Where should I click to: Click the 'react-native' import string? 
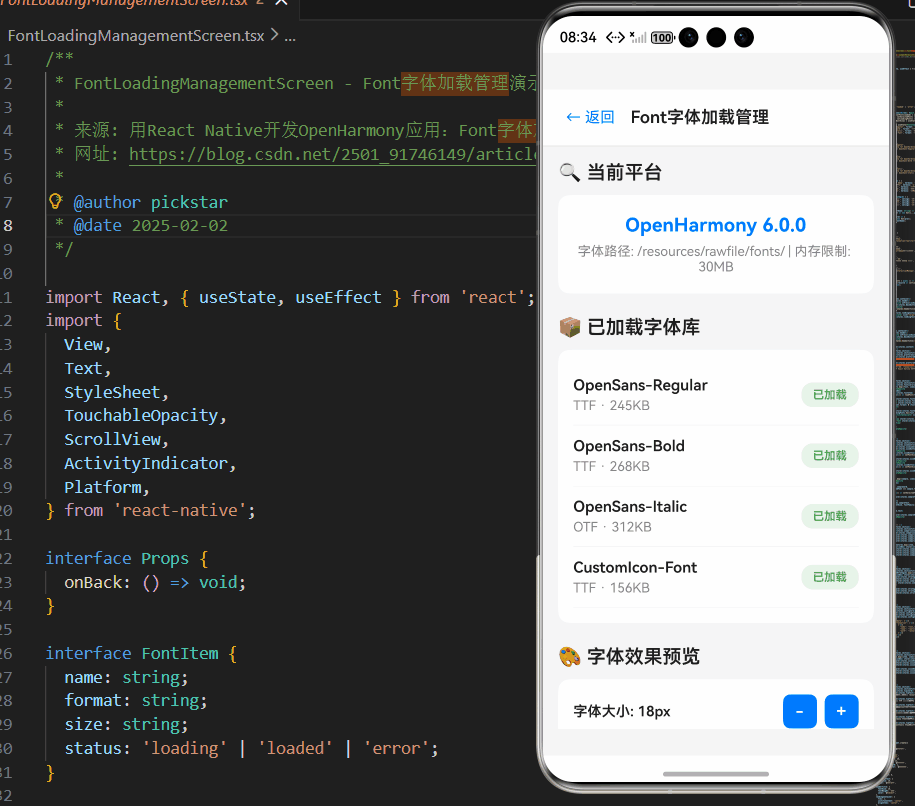(x=179, y=511)
